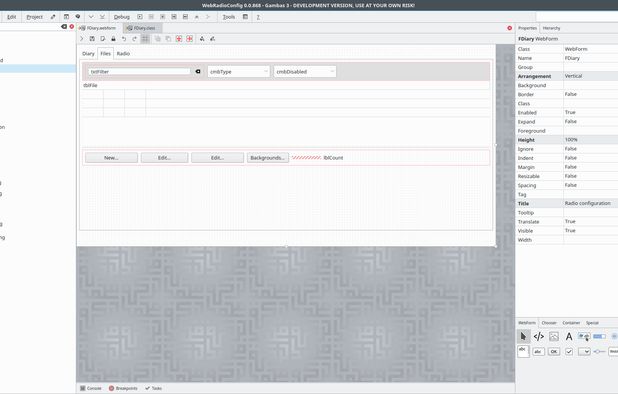Pick the combo box control in toolbox
Screen dimensions: 618x394
click(x=584, y=351)
